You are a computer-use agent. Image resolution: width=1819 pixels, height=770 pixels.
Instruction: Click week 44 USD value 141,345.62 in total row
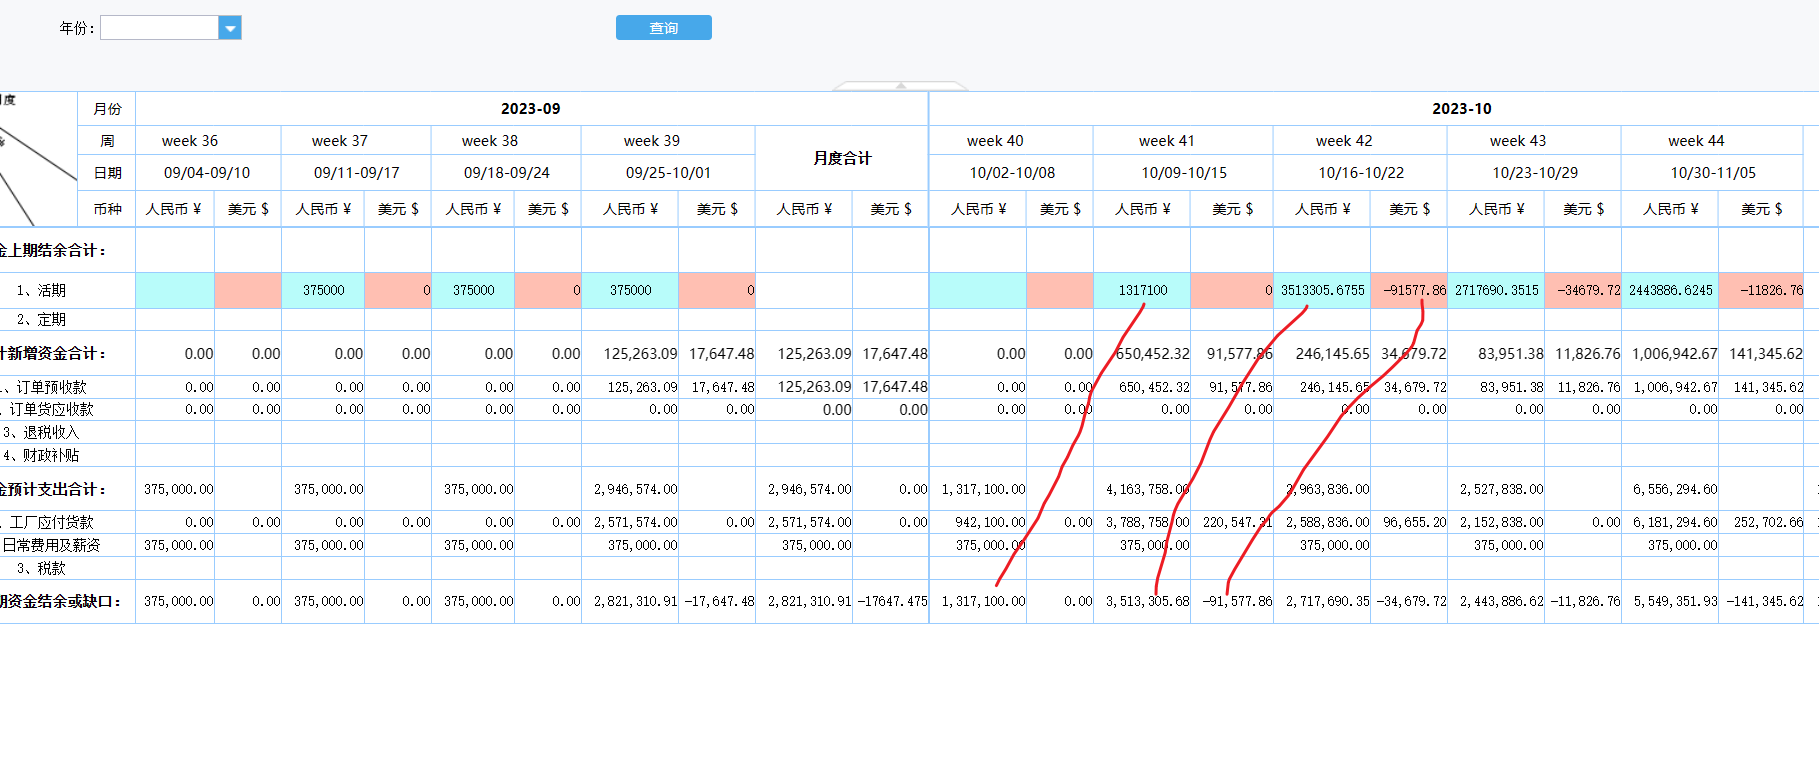(x=1765, y=354)
